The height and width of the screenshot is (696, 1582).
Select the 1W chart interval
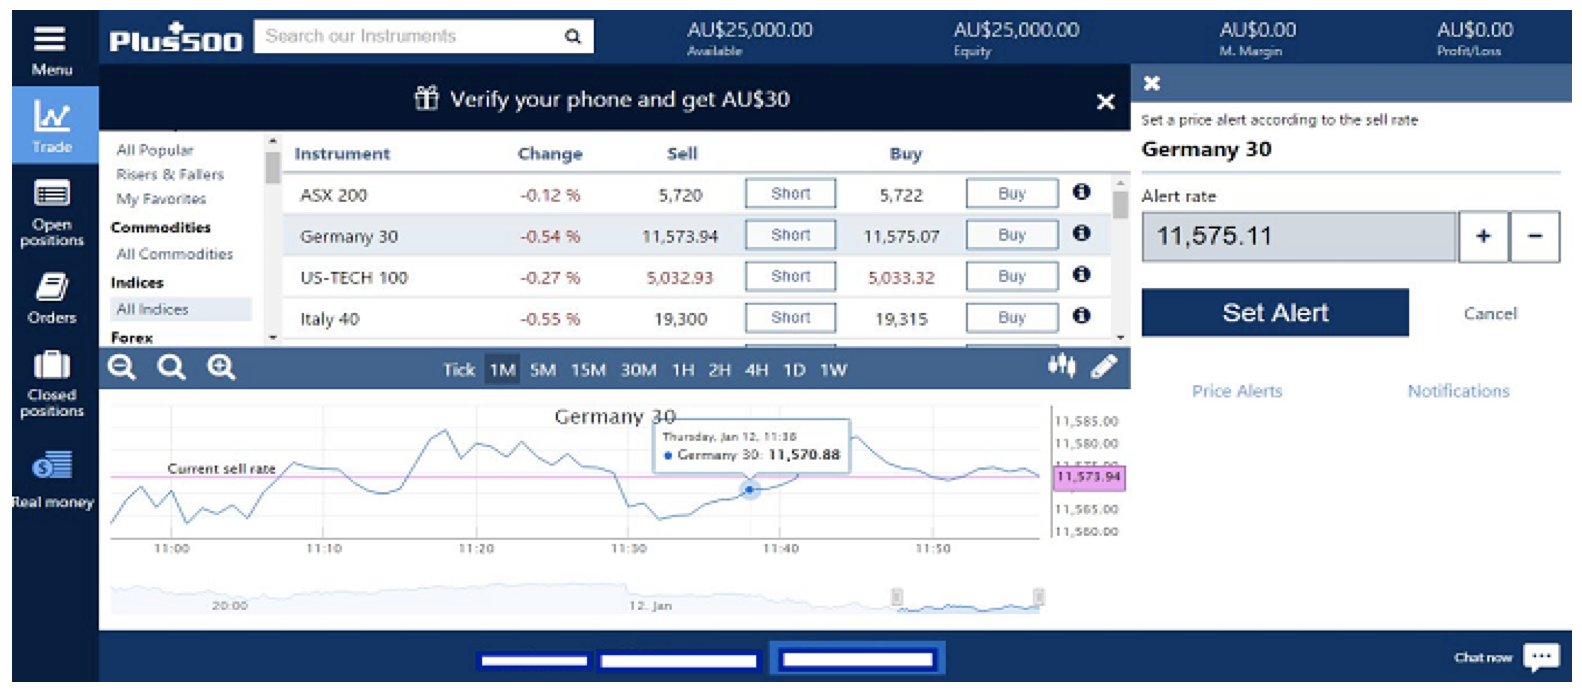tap(833, 370)
